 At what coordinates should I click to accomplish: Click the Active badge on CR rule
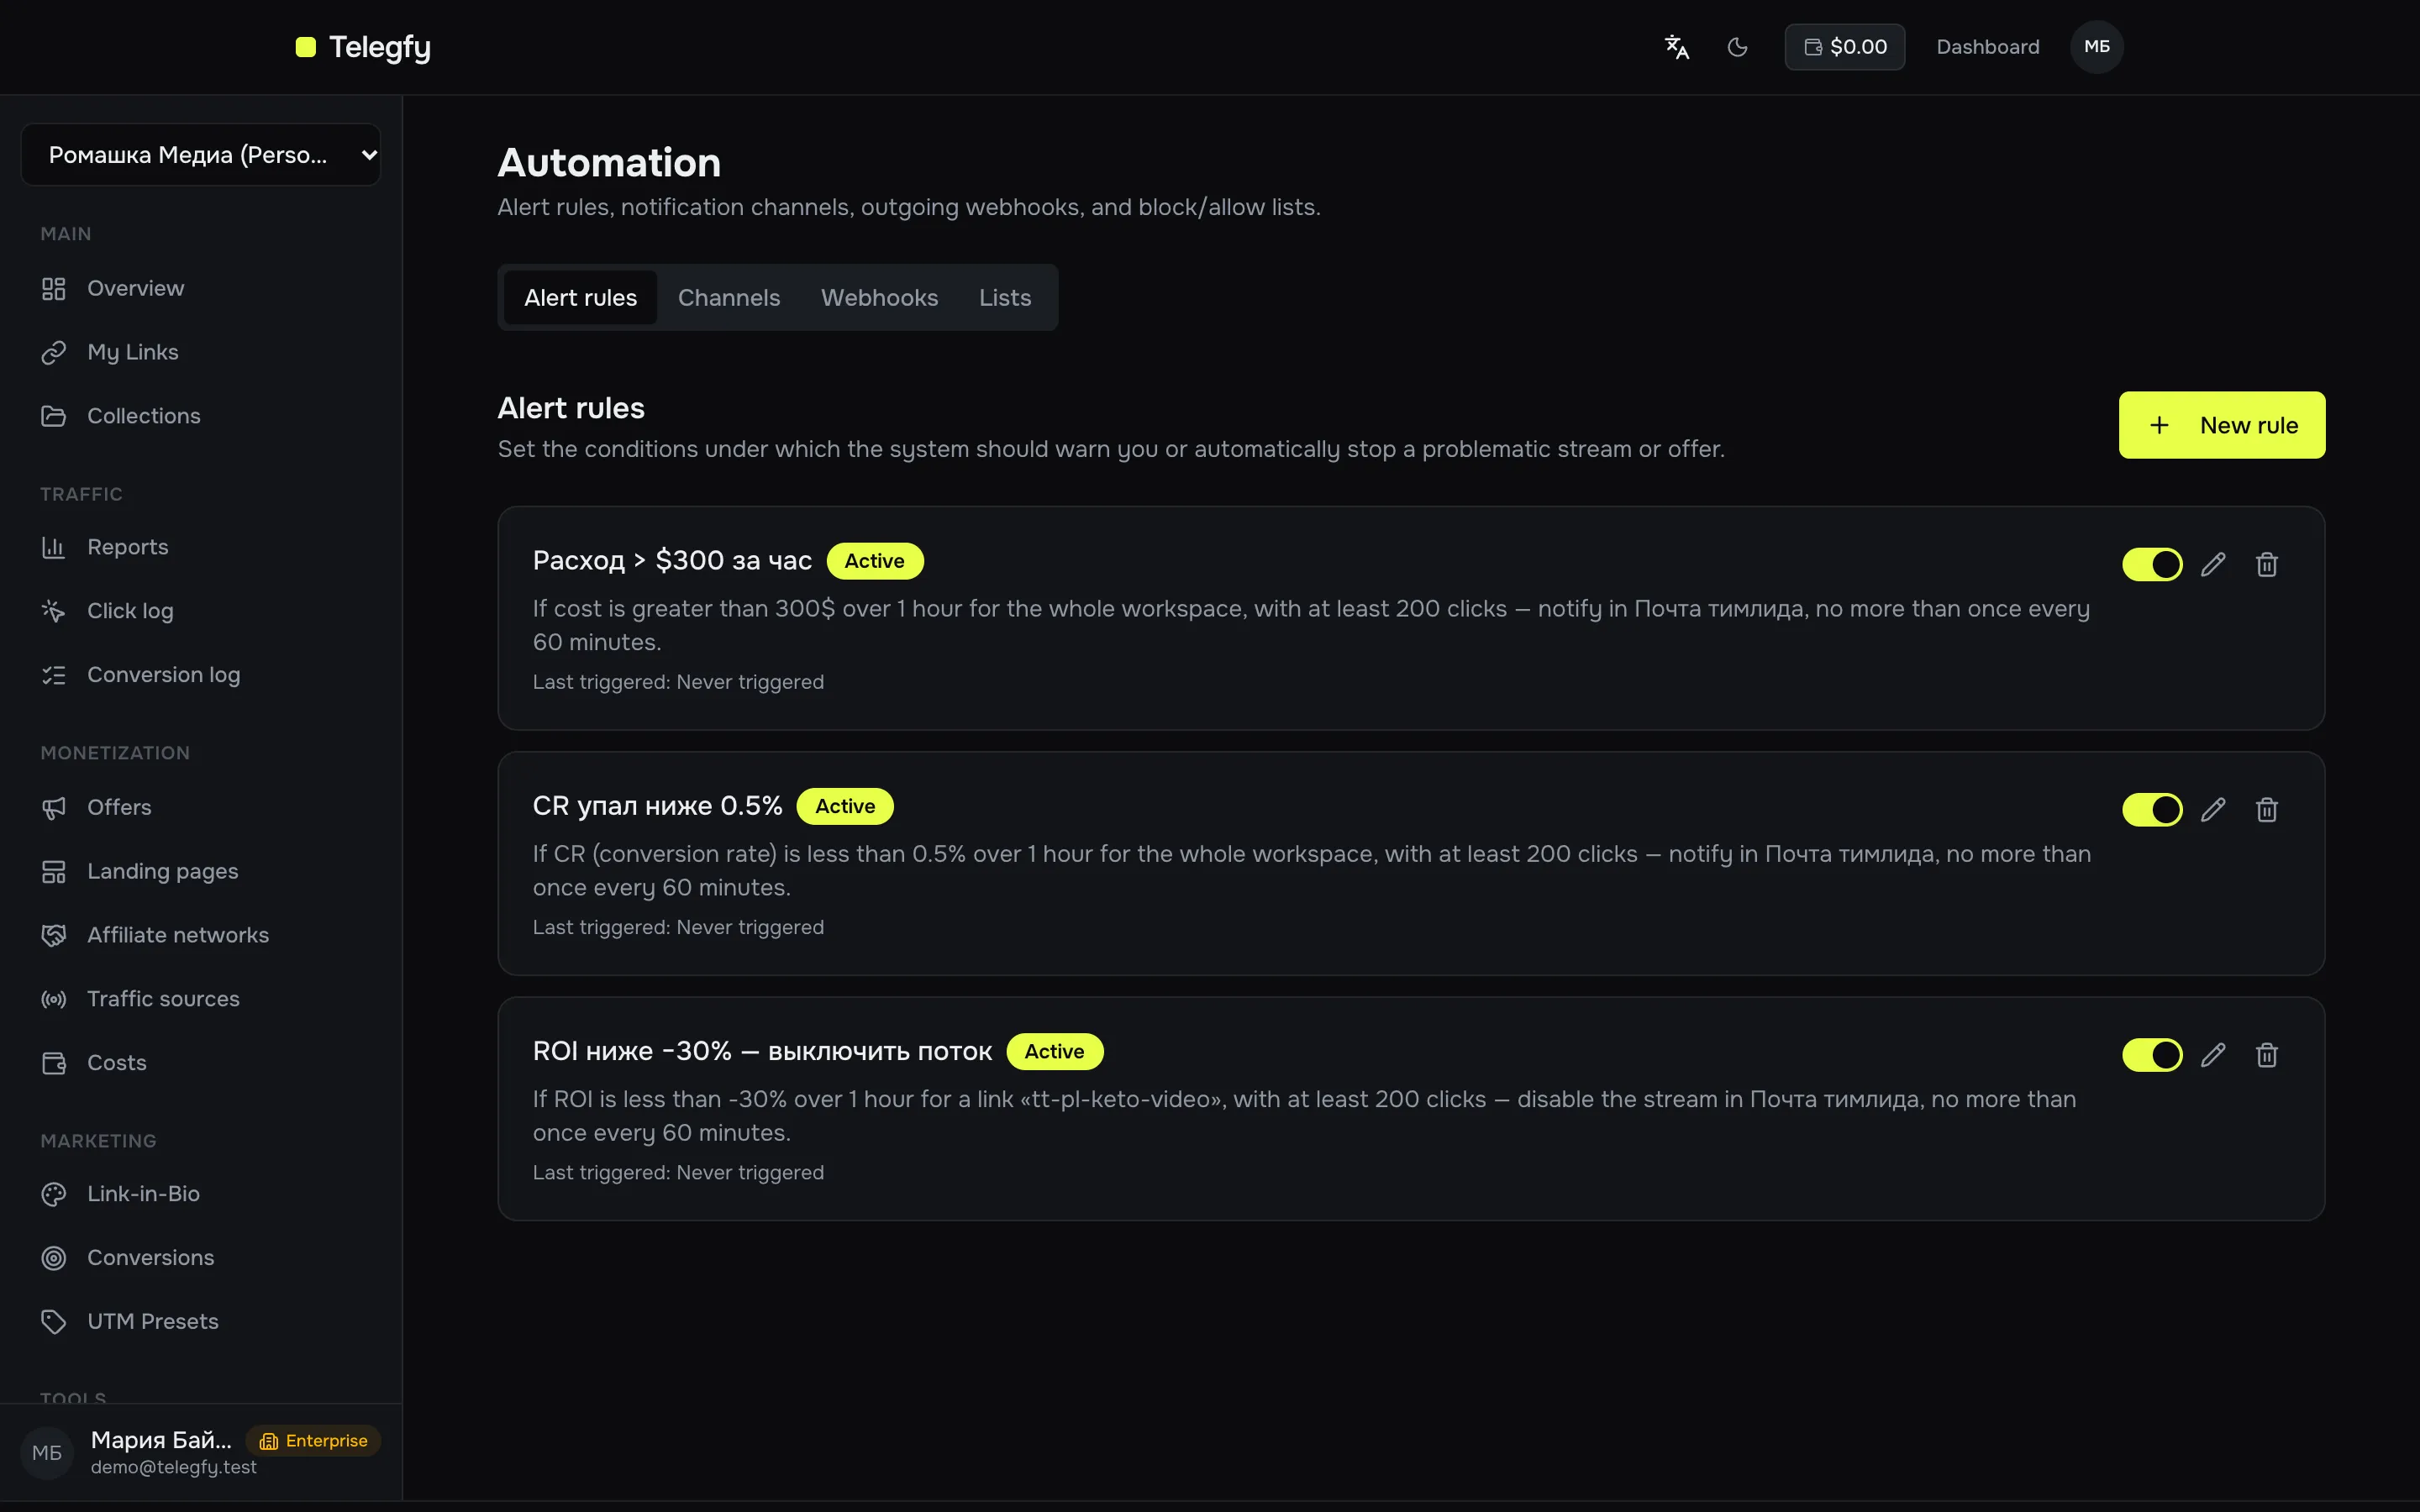(845, 807)
